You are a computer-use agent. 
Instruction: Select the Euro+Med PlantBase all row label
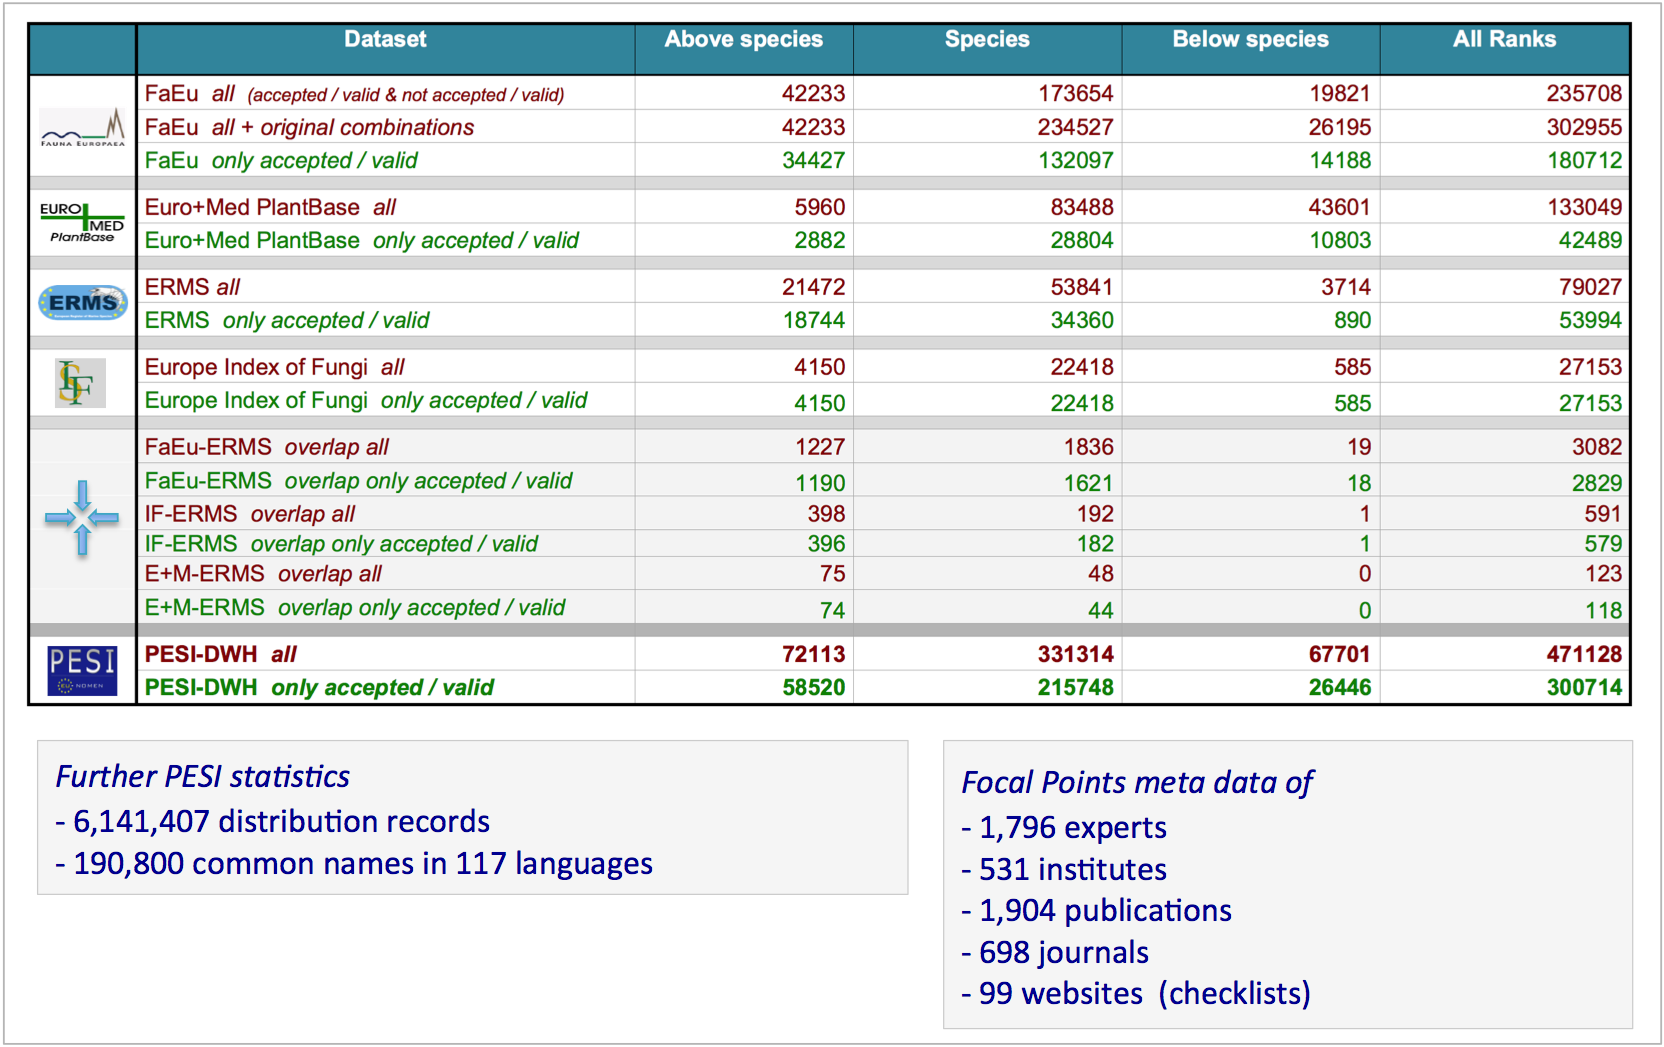tap(270, 207)
